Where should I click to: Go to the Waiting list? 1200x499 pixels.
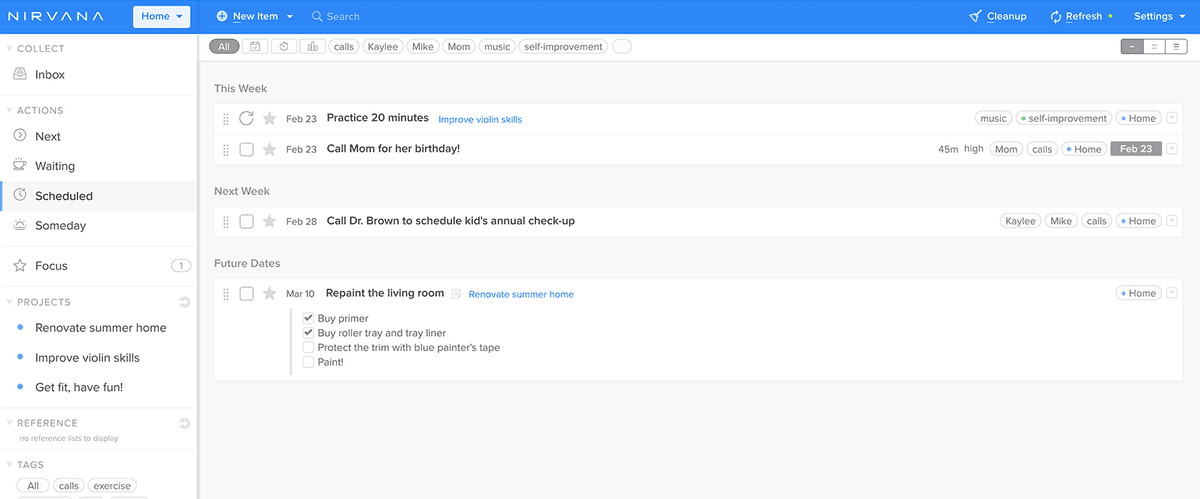click(x=55, y=166)
